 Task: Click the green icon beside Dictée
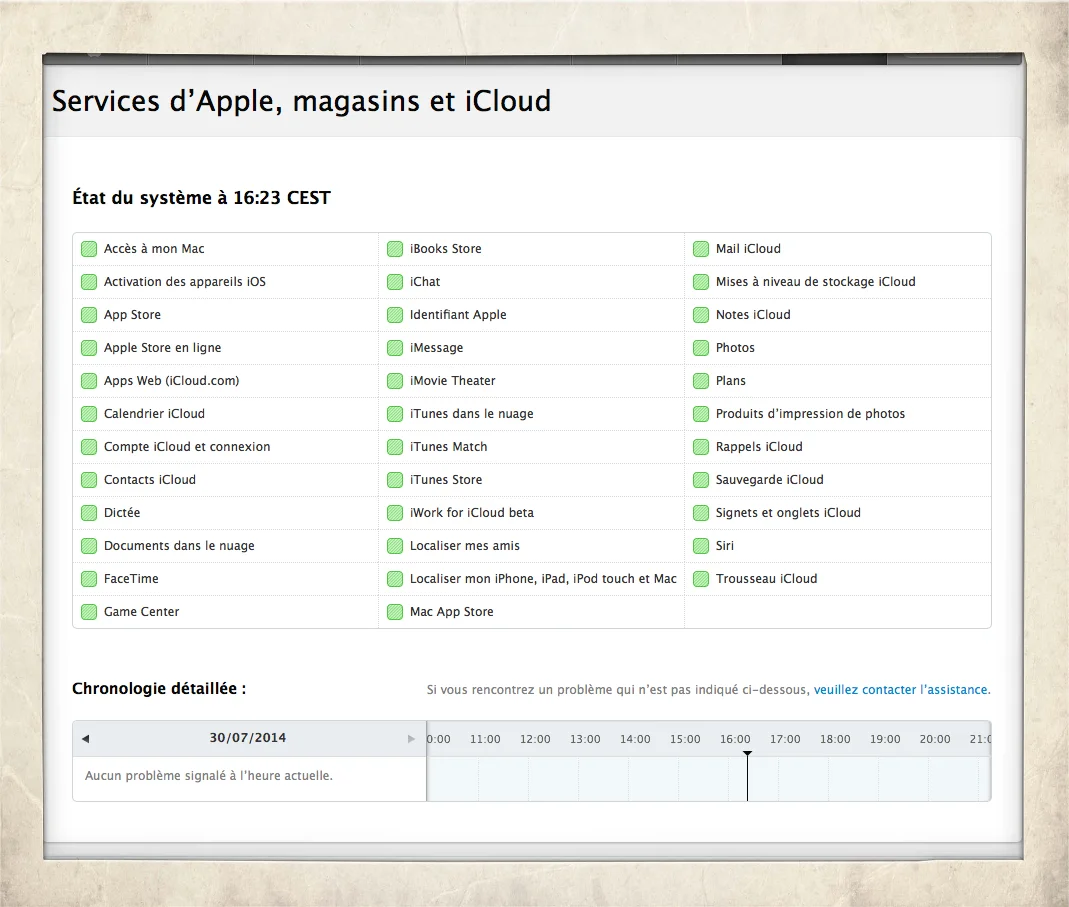(89, 513)
